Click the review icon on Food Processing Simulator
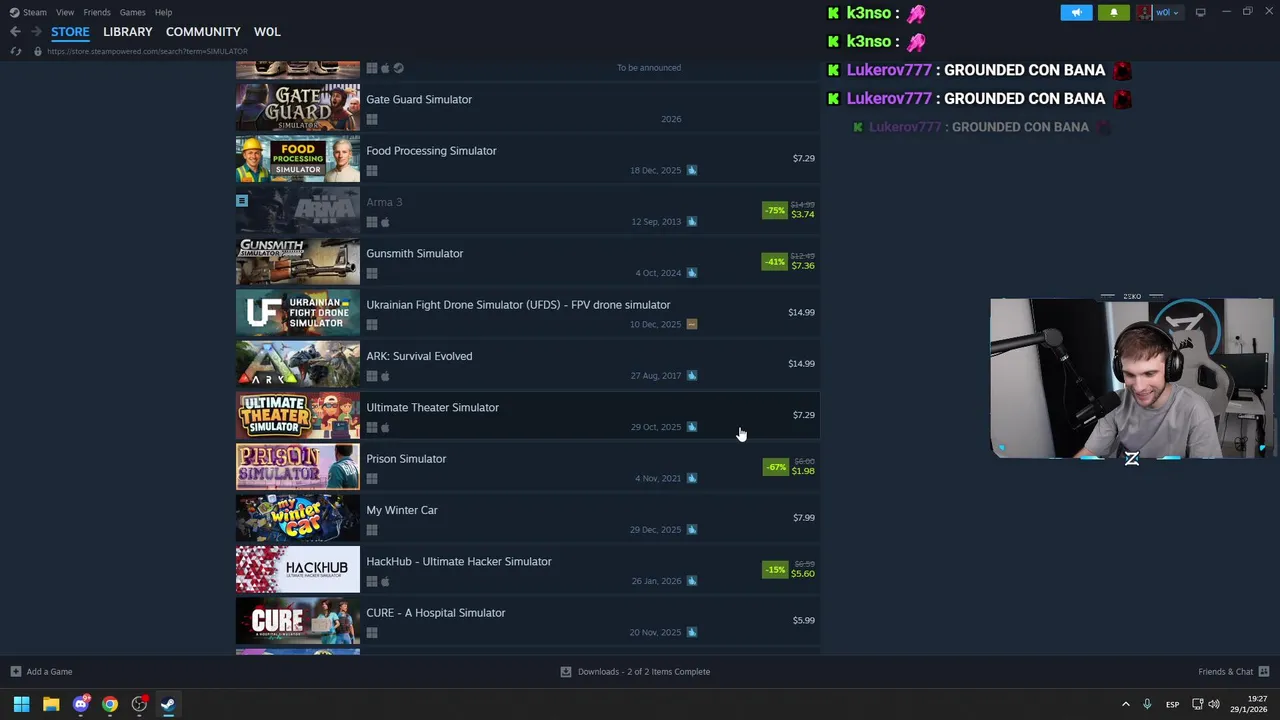1280x720 pixels. pos(692,170)
